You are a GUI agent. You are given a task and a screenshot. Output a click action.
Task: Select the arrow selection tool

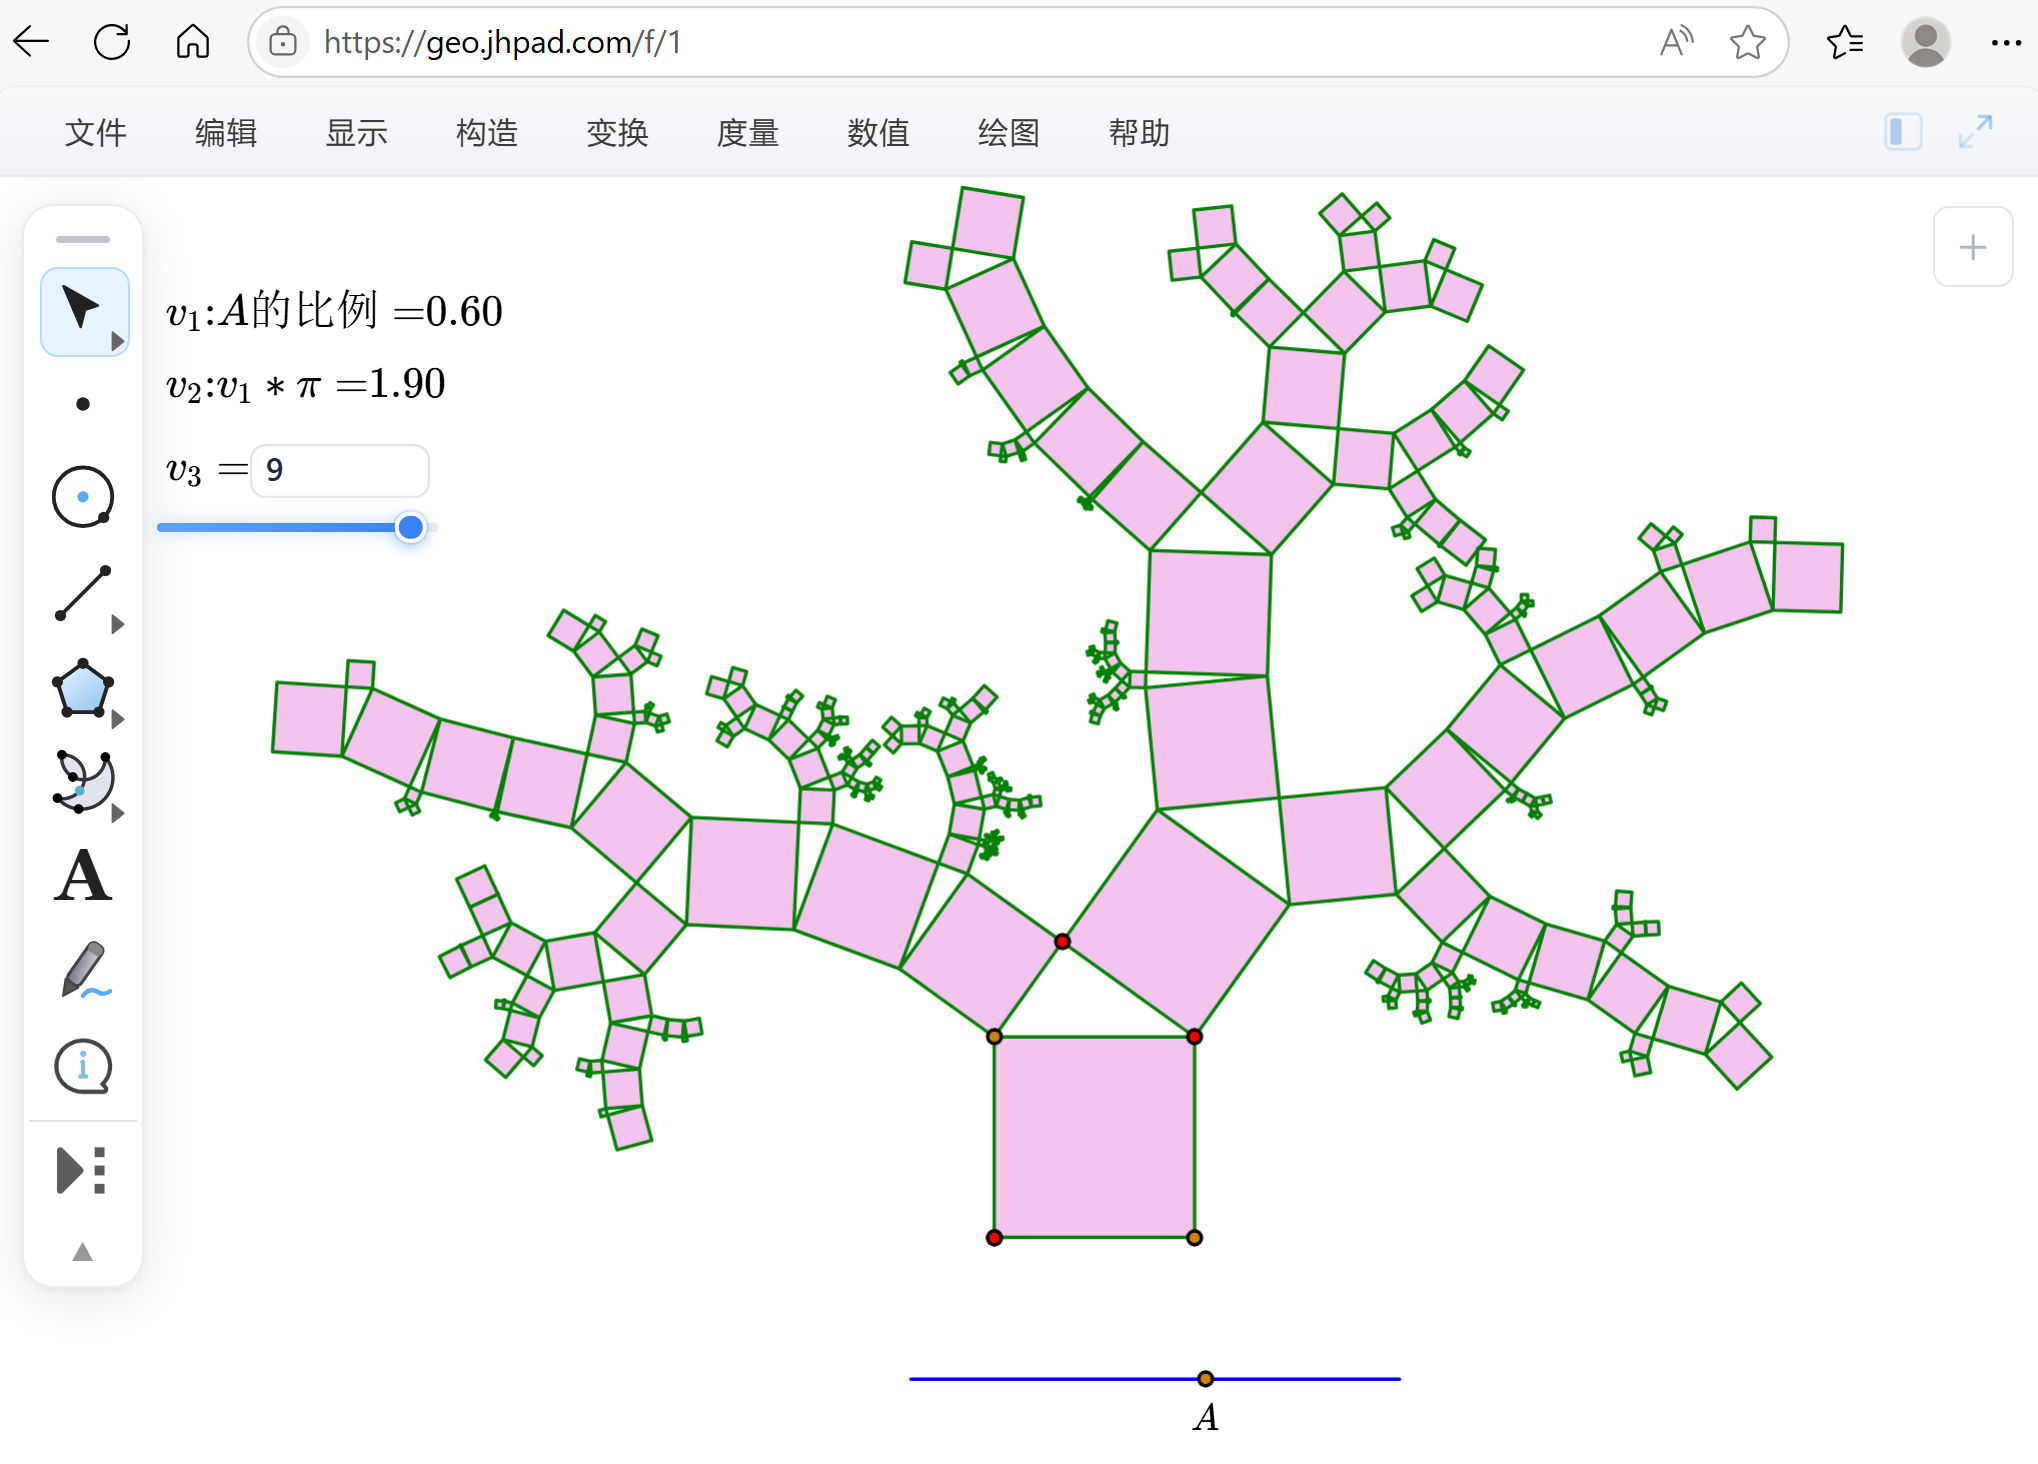coord(83,309)
